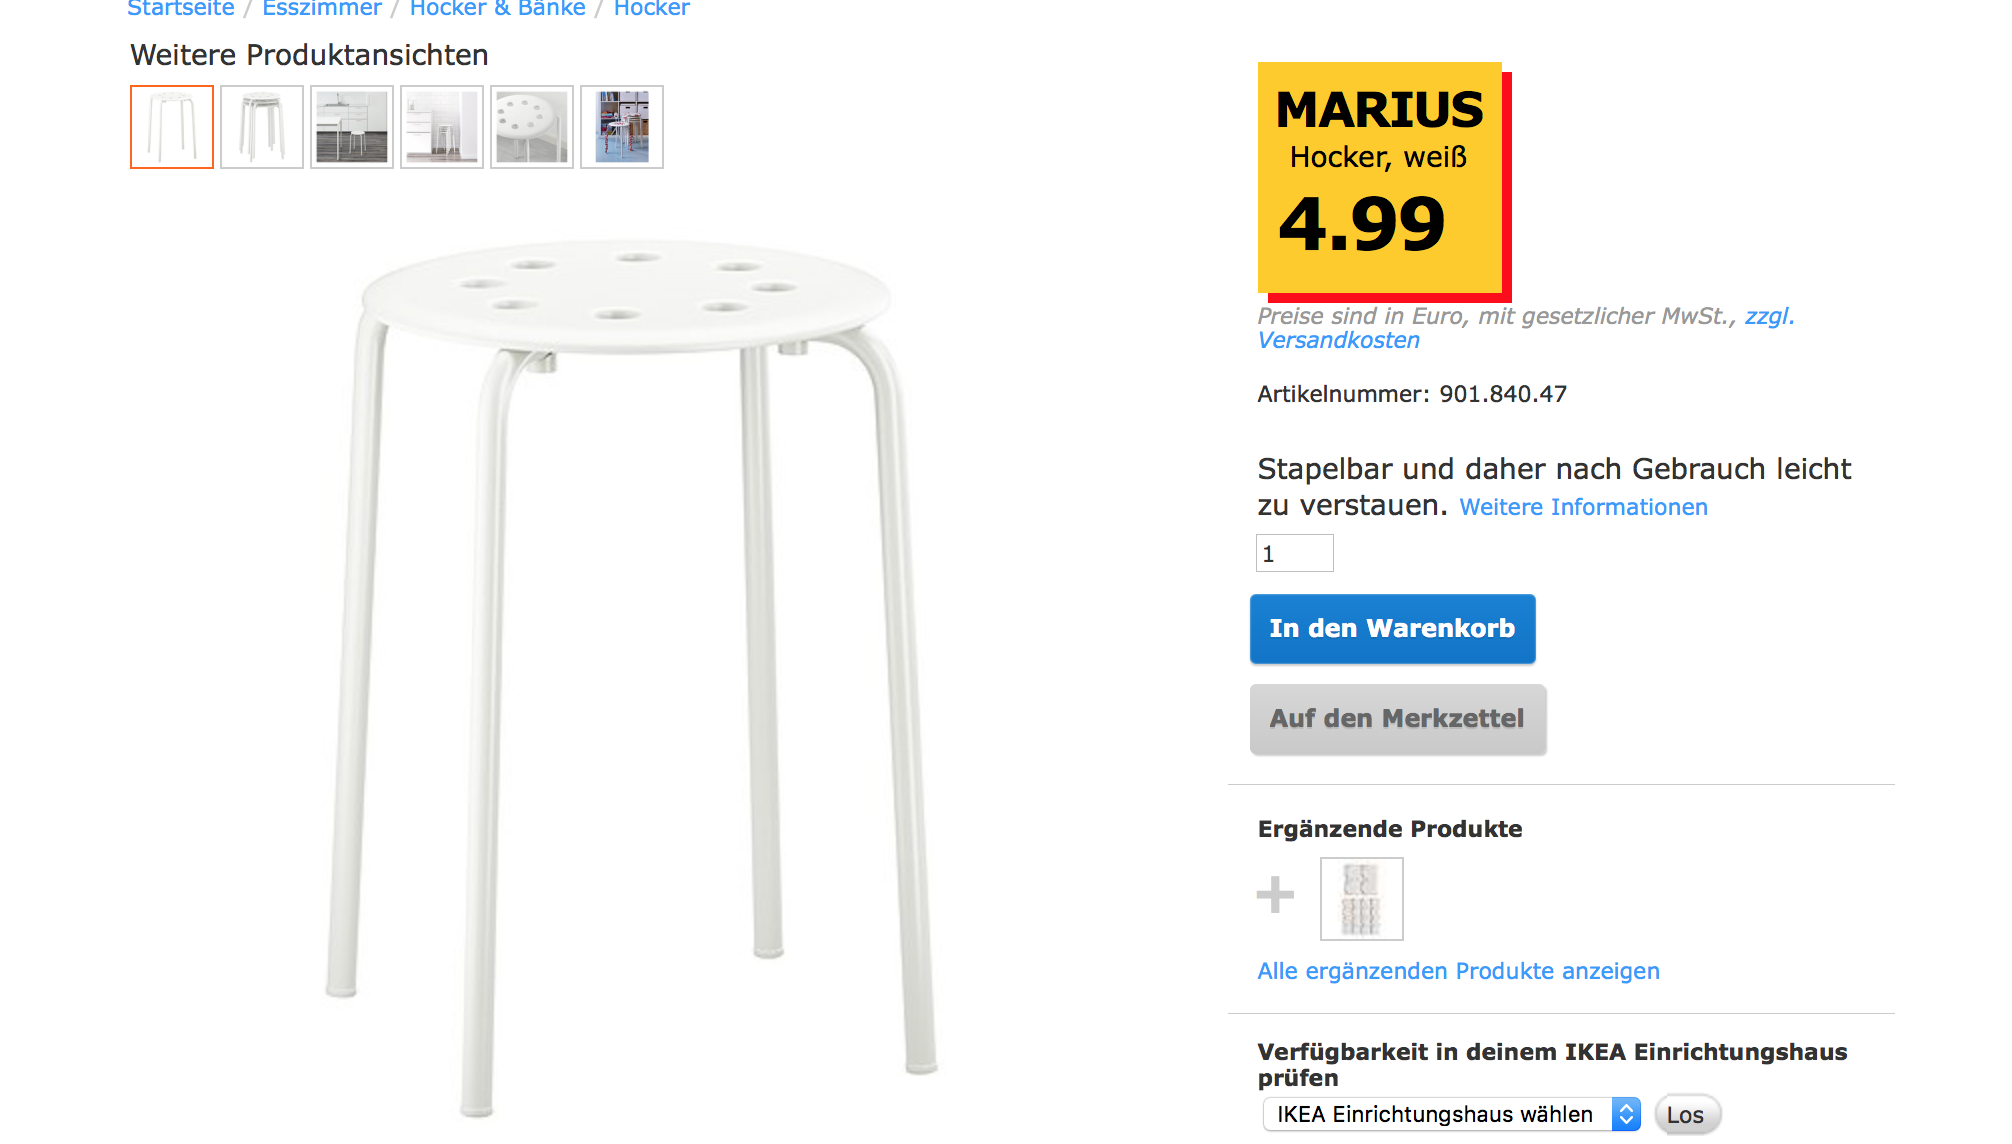Open the complementary product thumbnail image
Viewport: 2012px width, 1144px height.
(1361, 899)
